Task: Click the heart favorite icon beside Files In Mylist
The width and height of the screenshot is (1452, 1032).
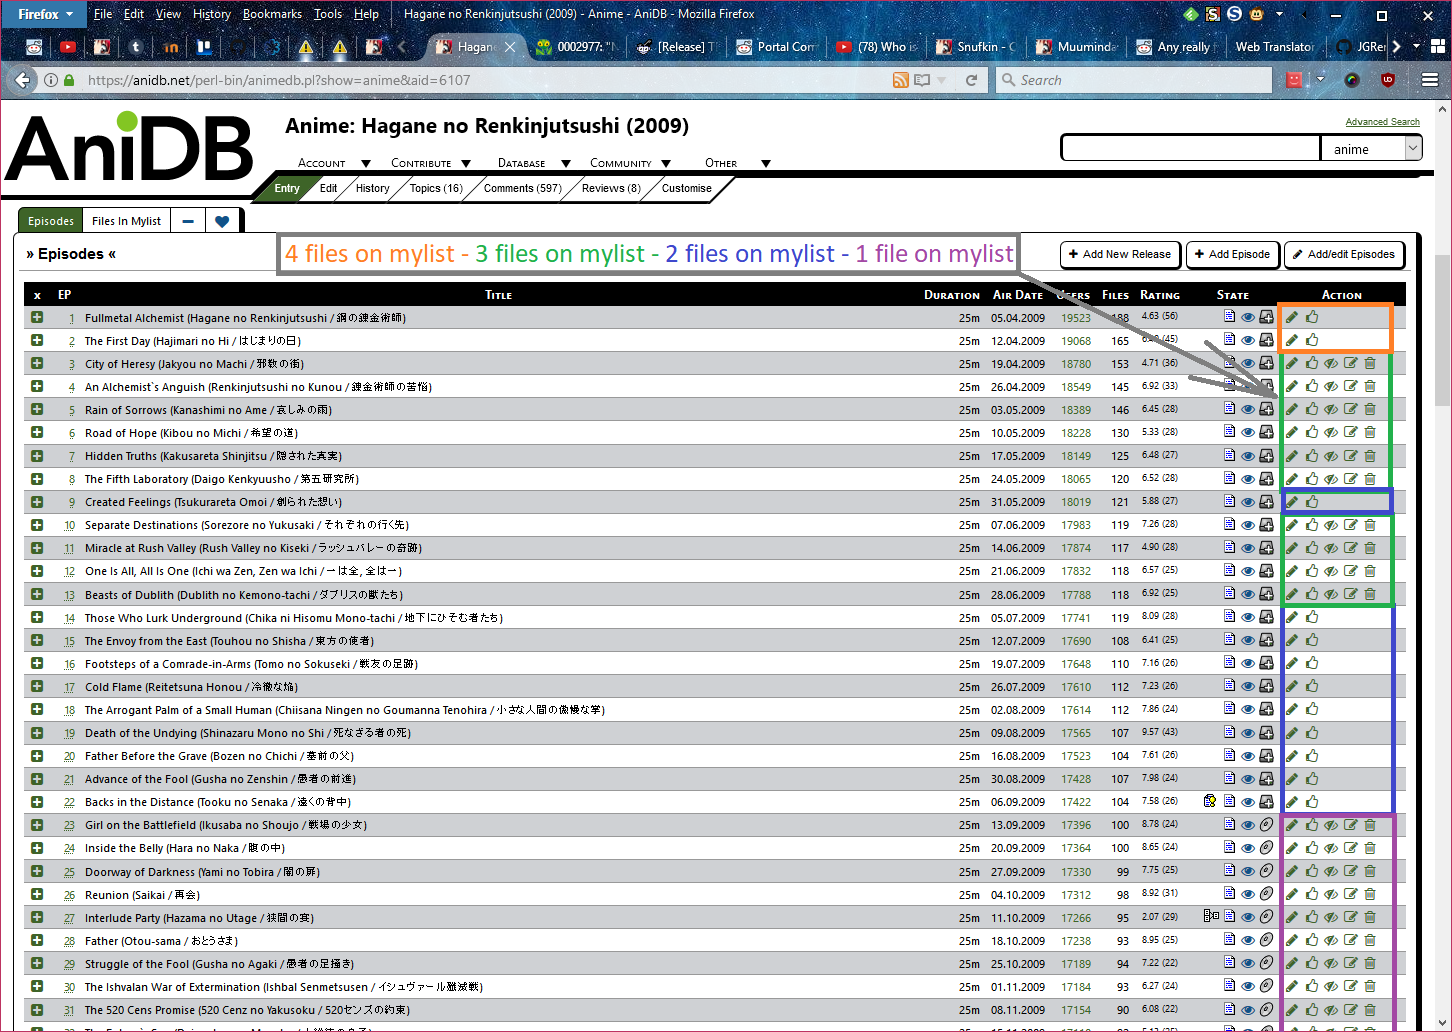Action: [222, 221]
